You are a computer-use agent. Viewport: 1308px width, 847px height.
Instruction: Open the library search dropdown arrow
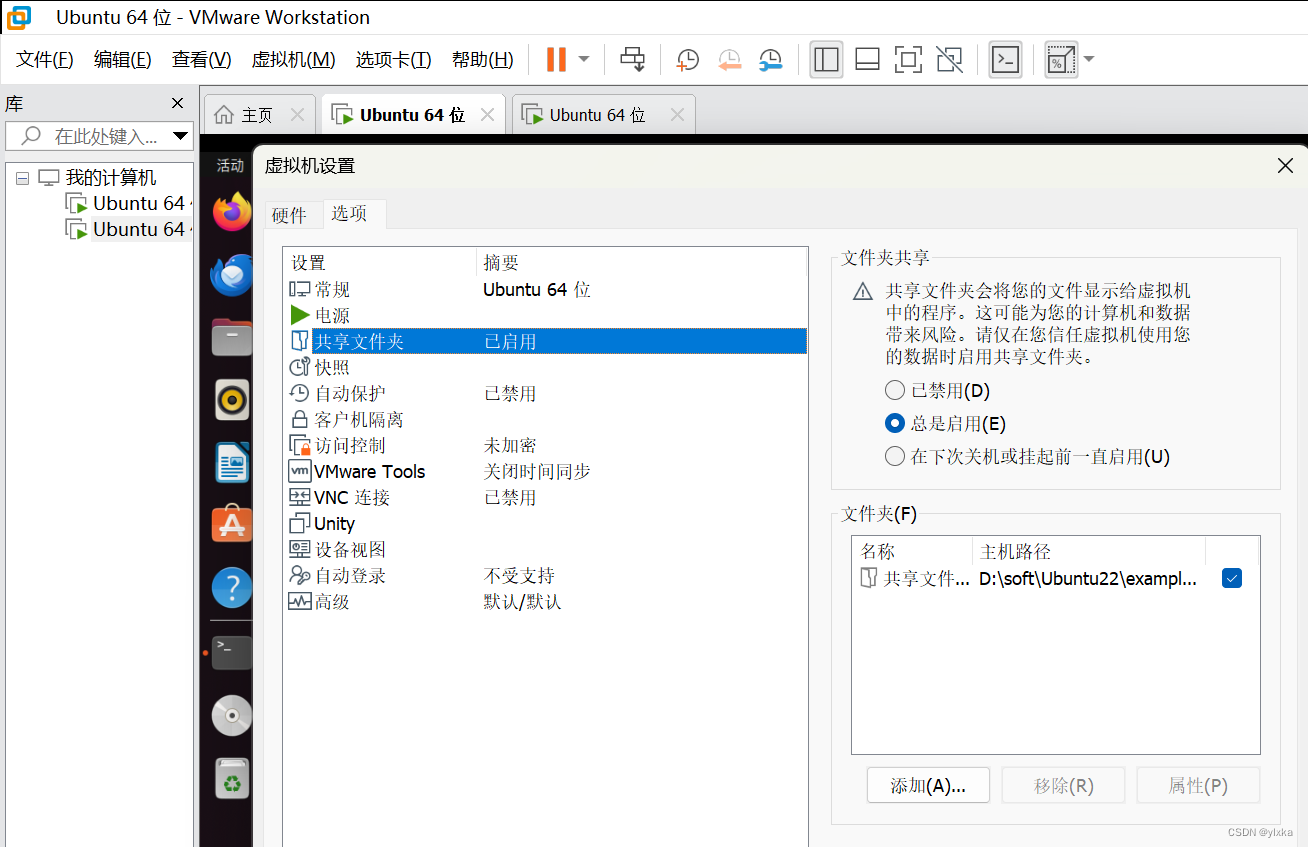coord(180,136)
